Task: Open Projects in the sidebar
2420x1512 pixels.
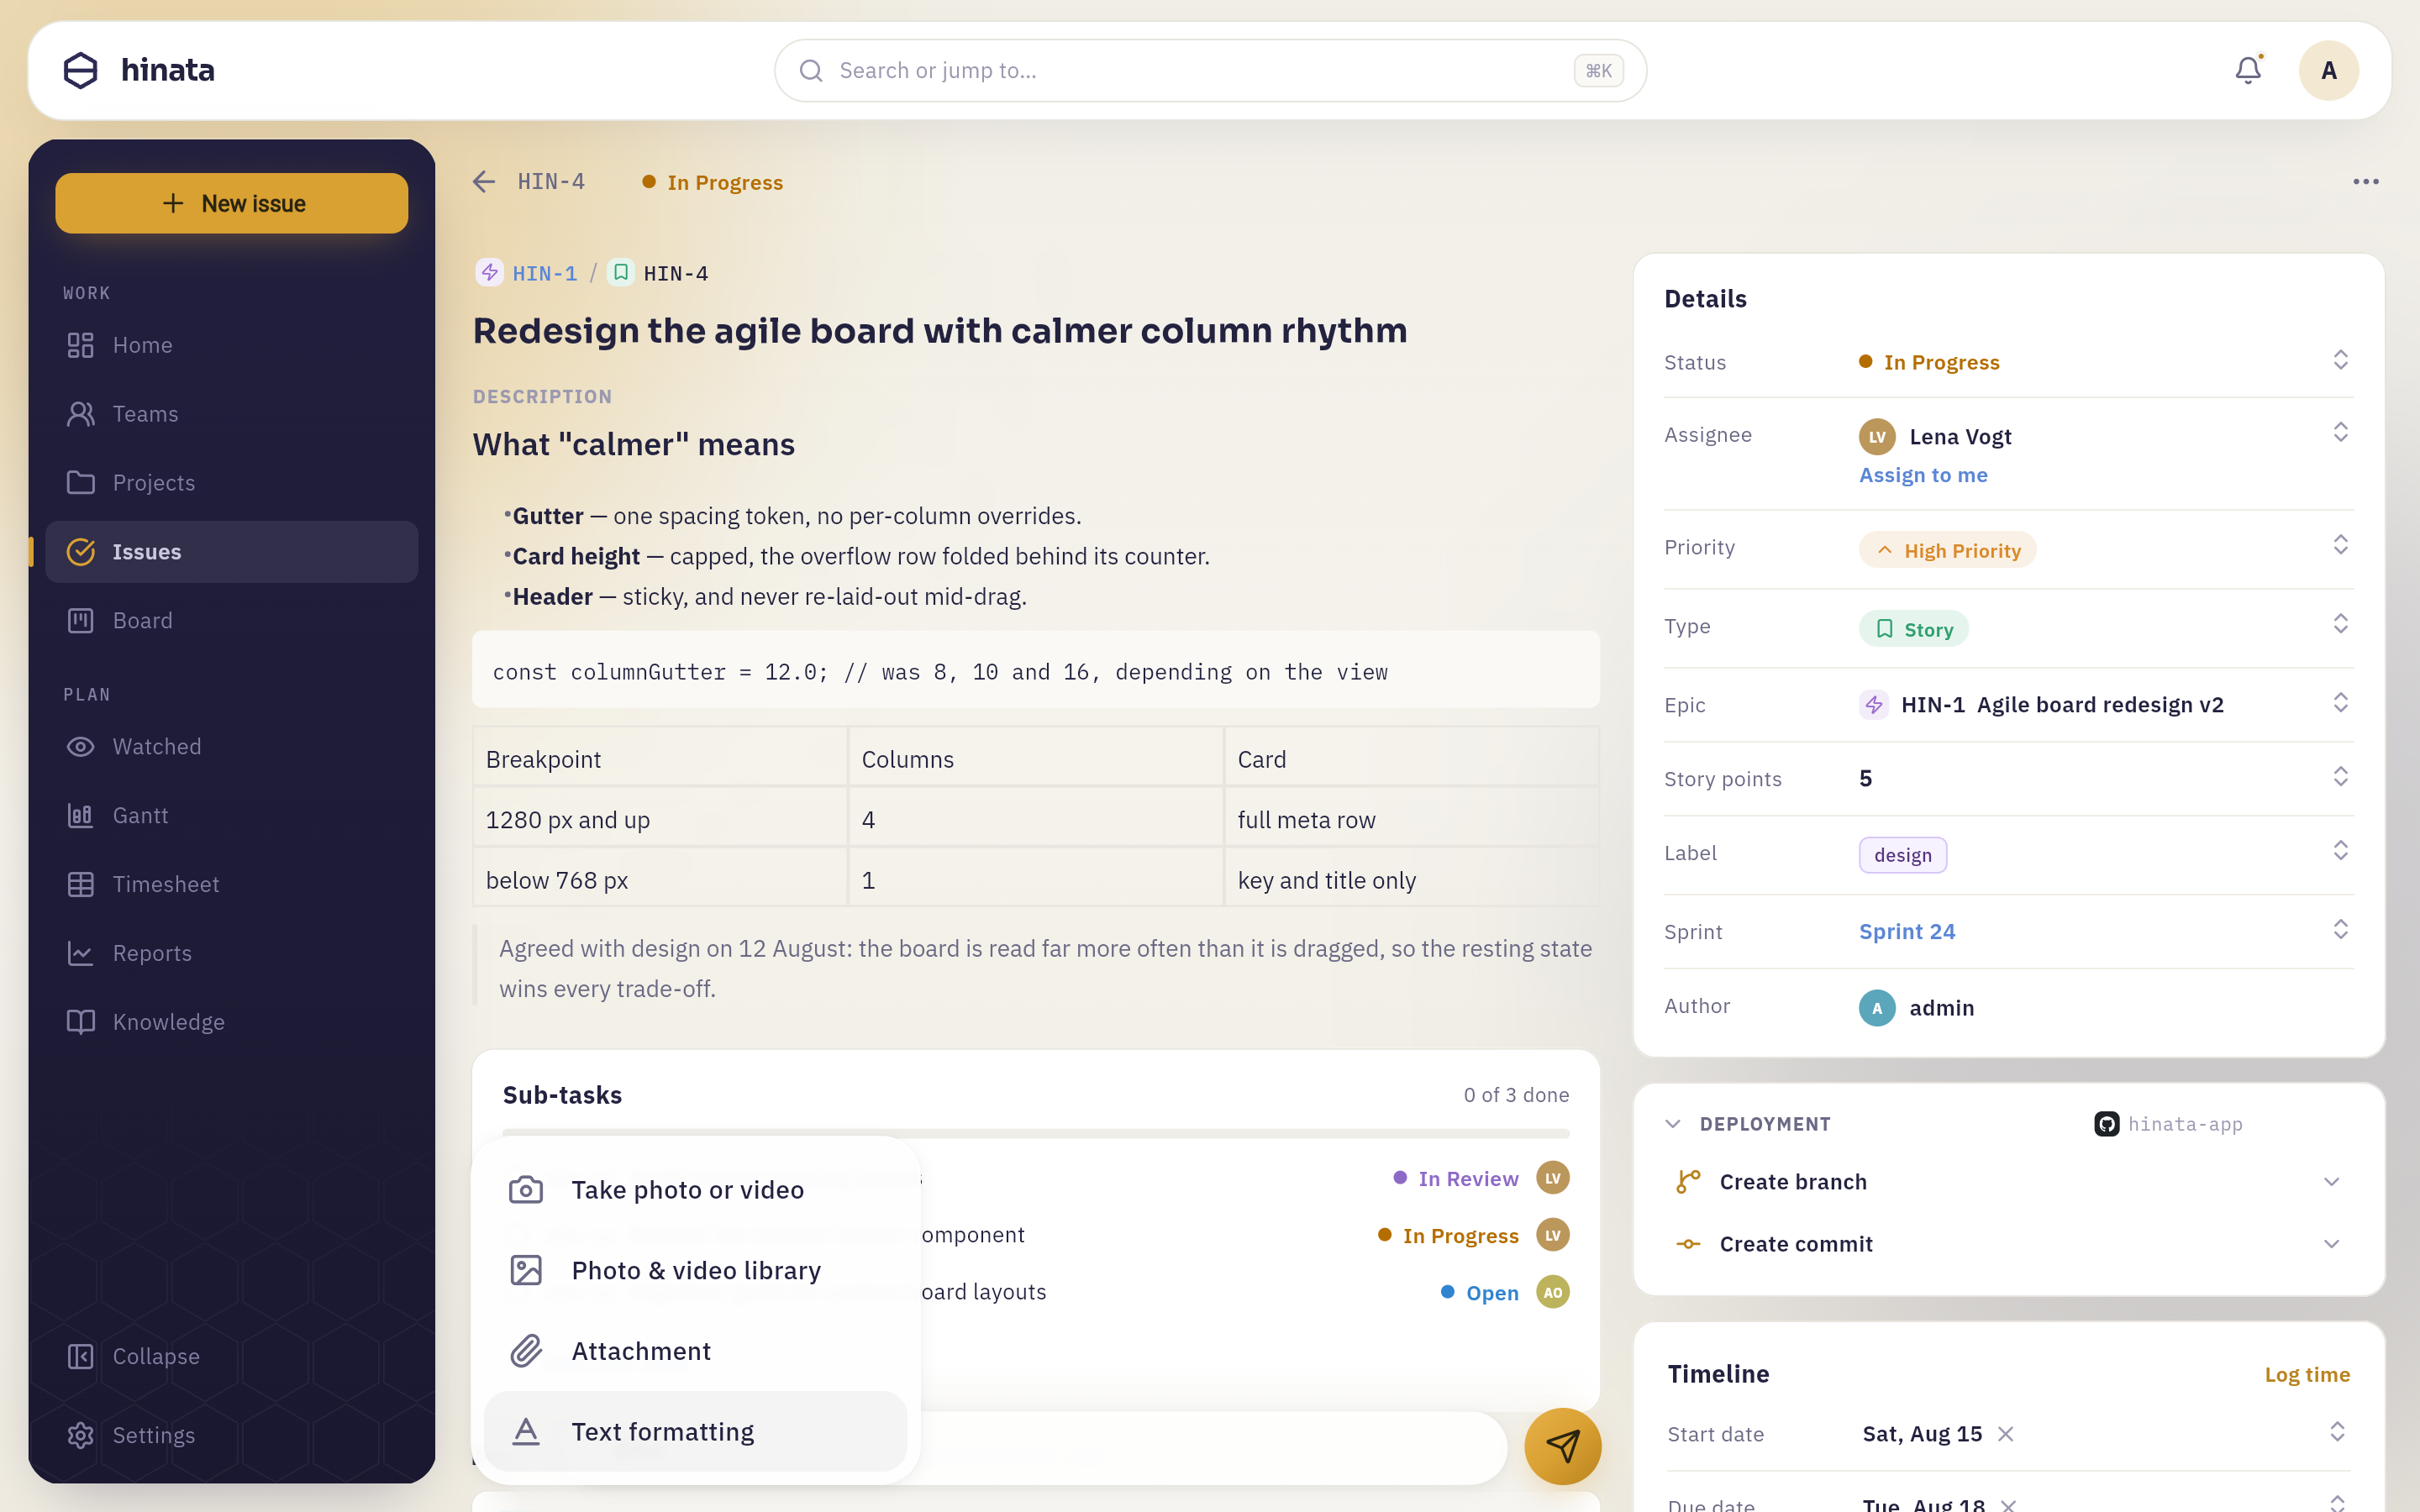Action: coord(232,483)
